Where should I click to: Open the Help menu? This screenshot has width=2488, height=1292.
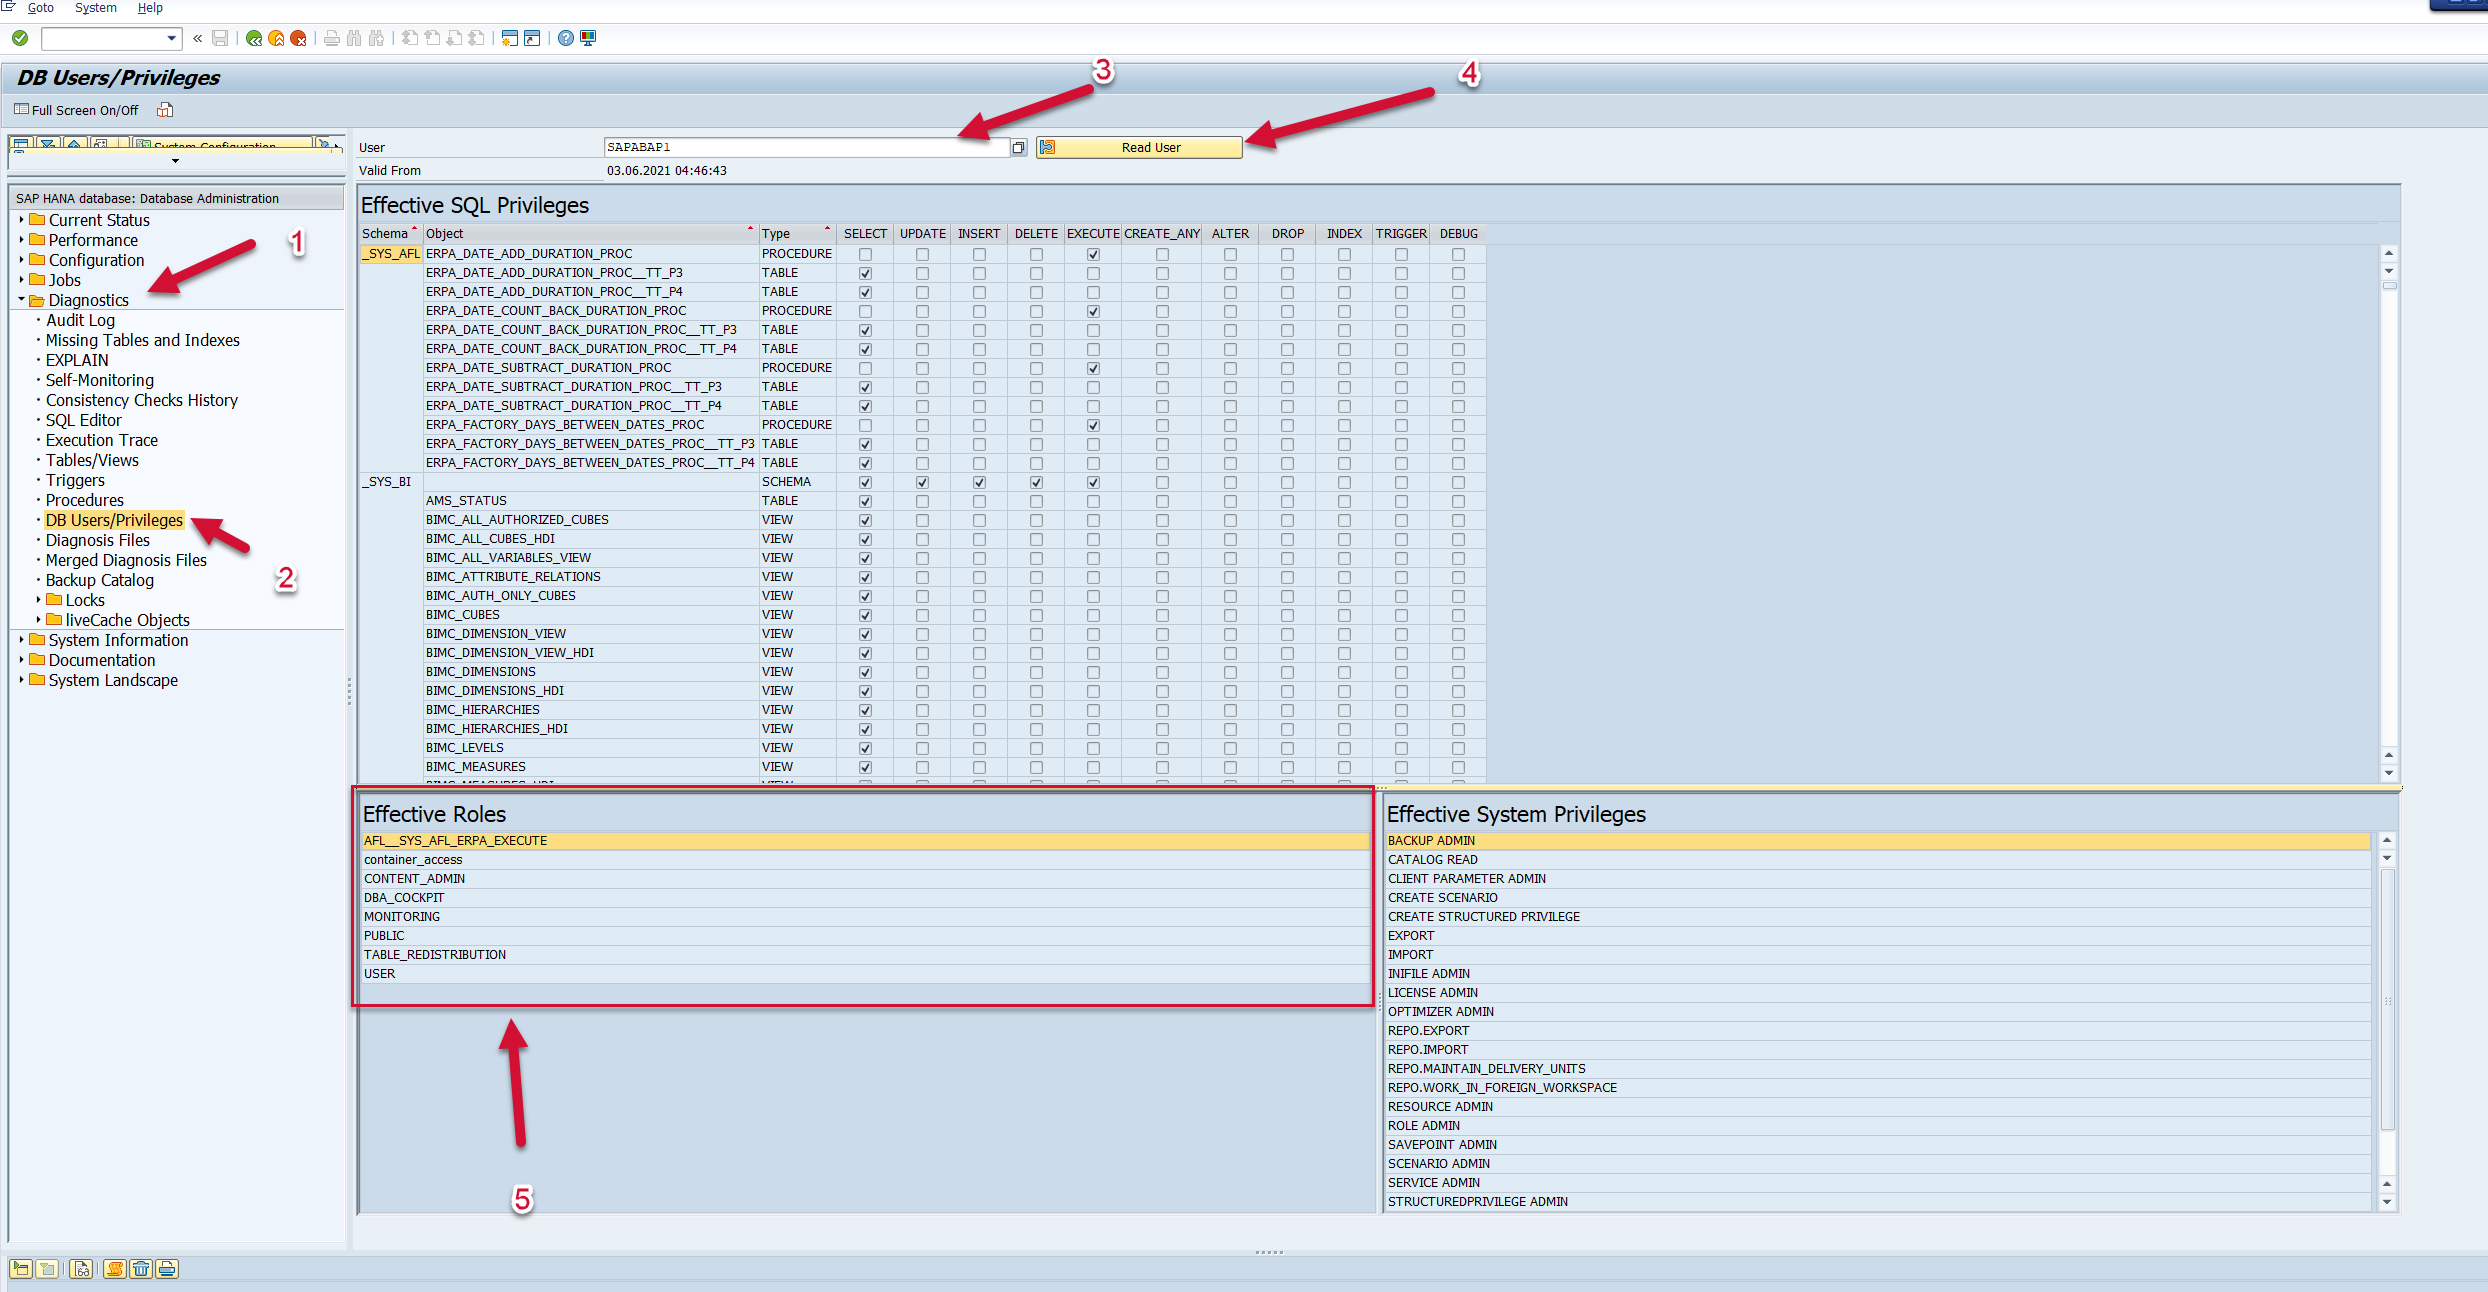(x=150, y=8)
